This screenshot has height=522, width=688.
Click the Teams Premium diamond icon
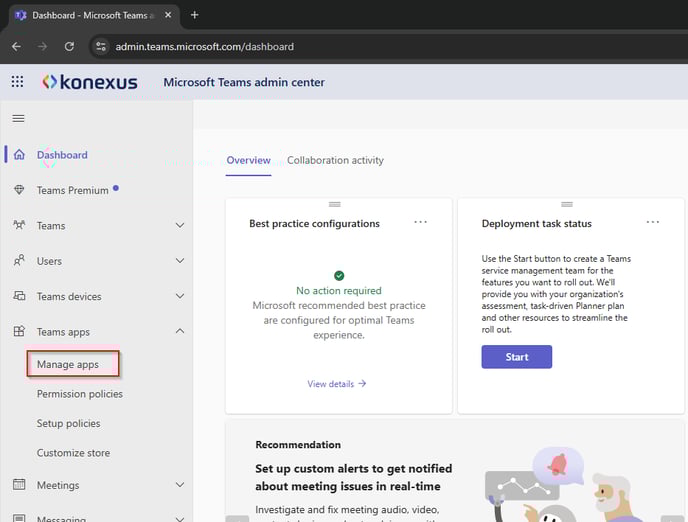(x=19, y=190)
